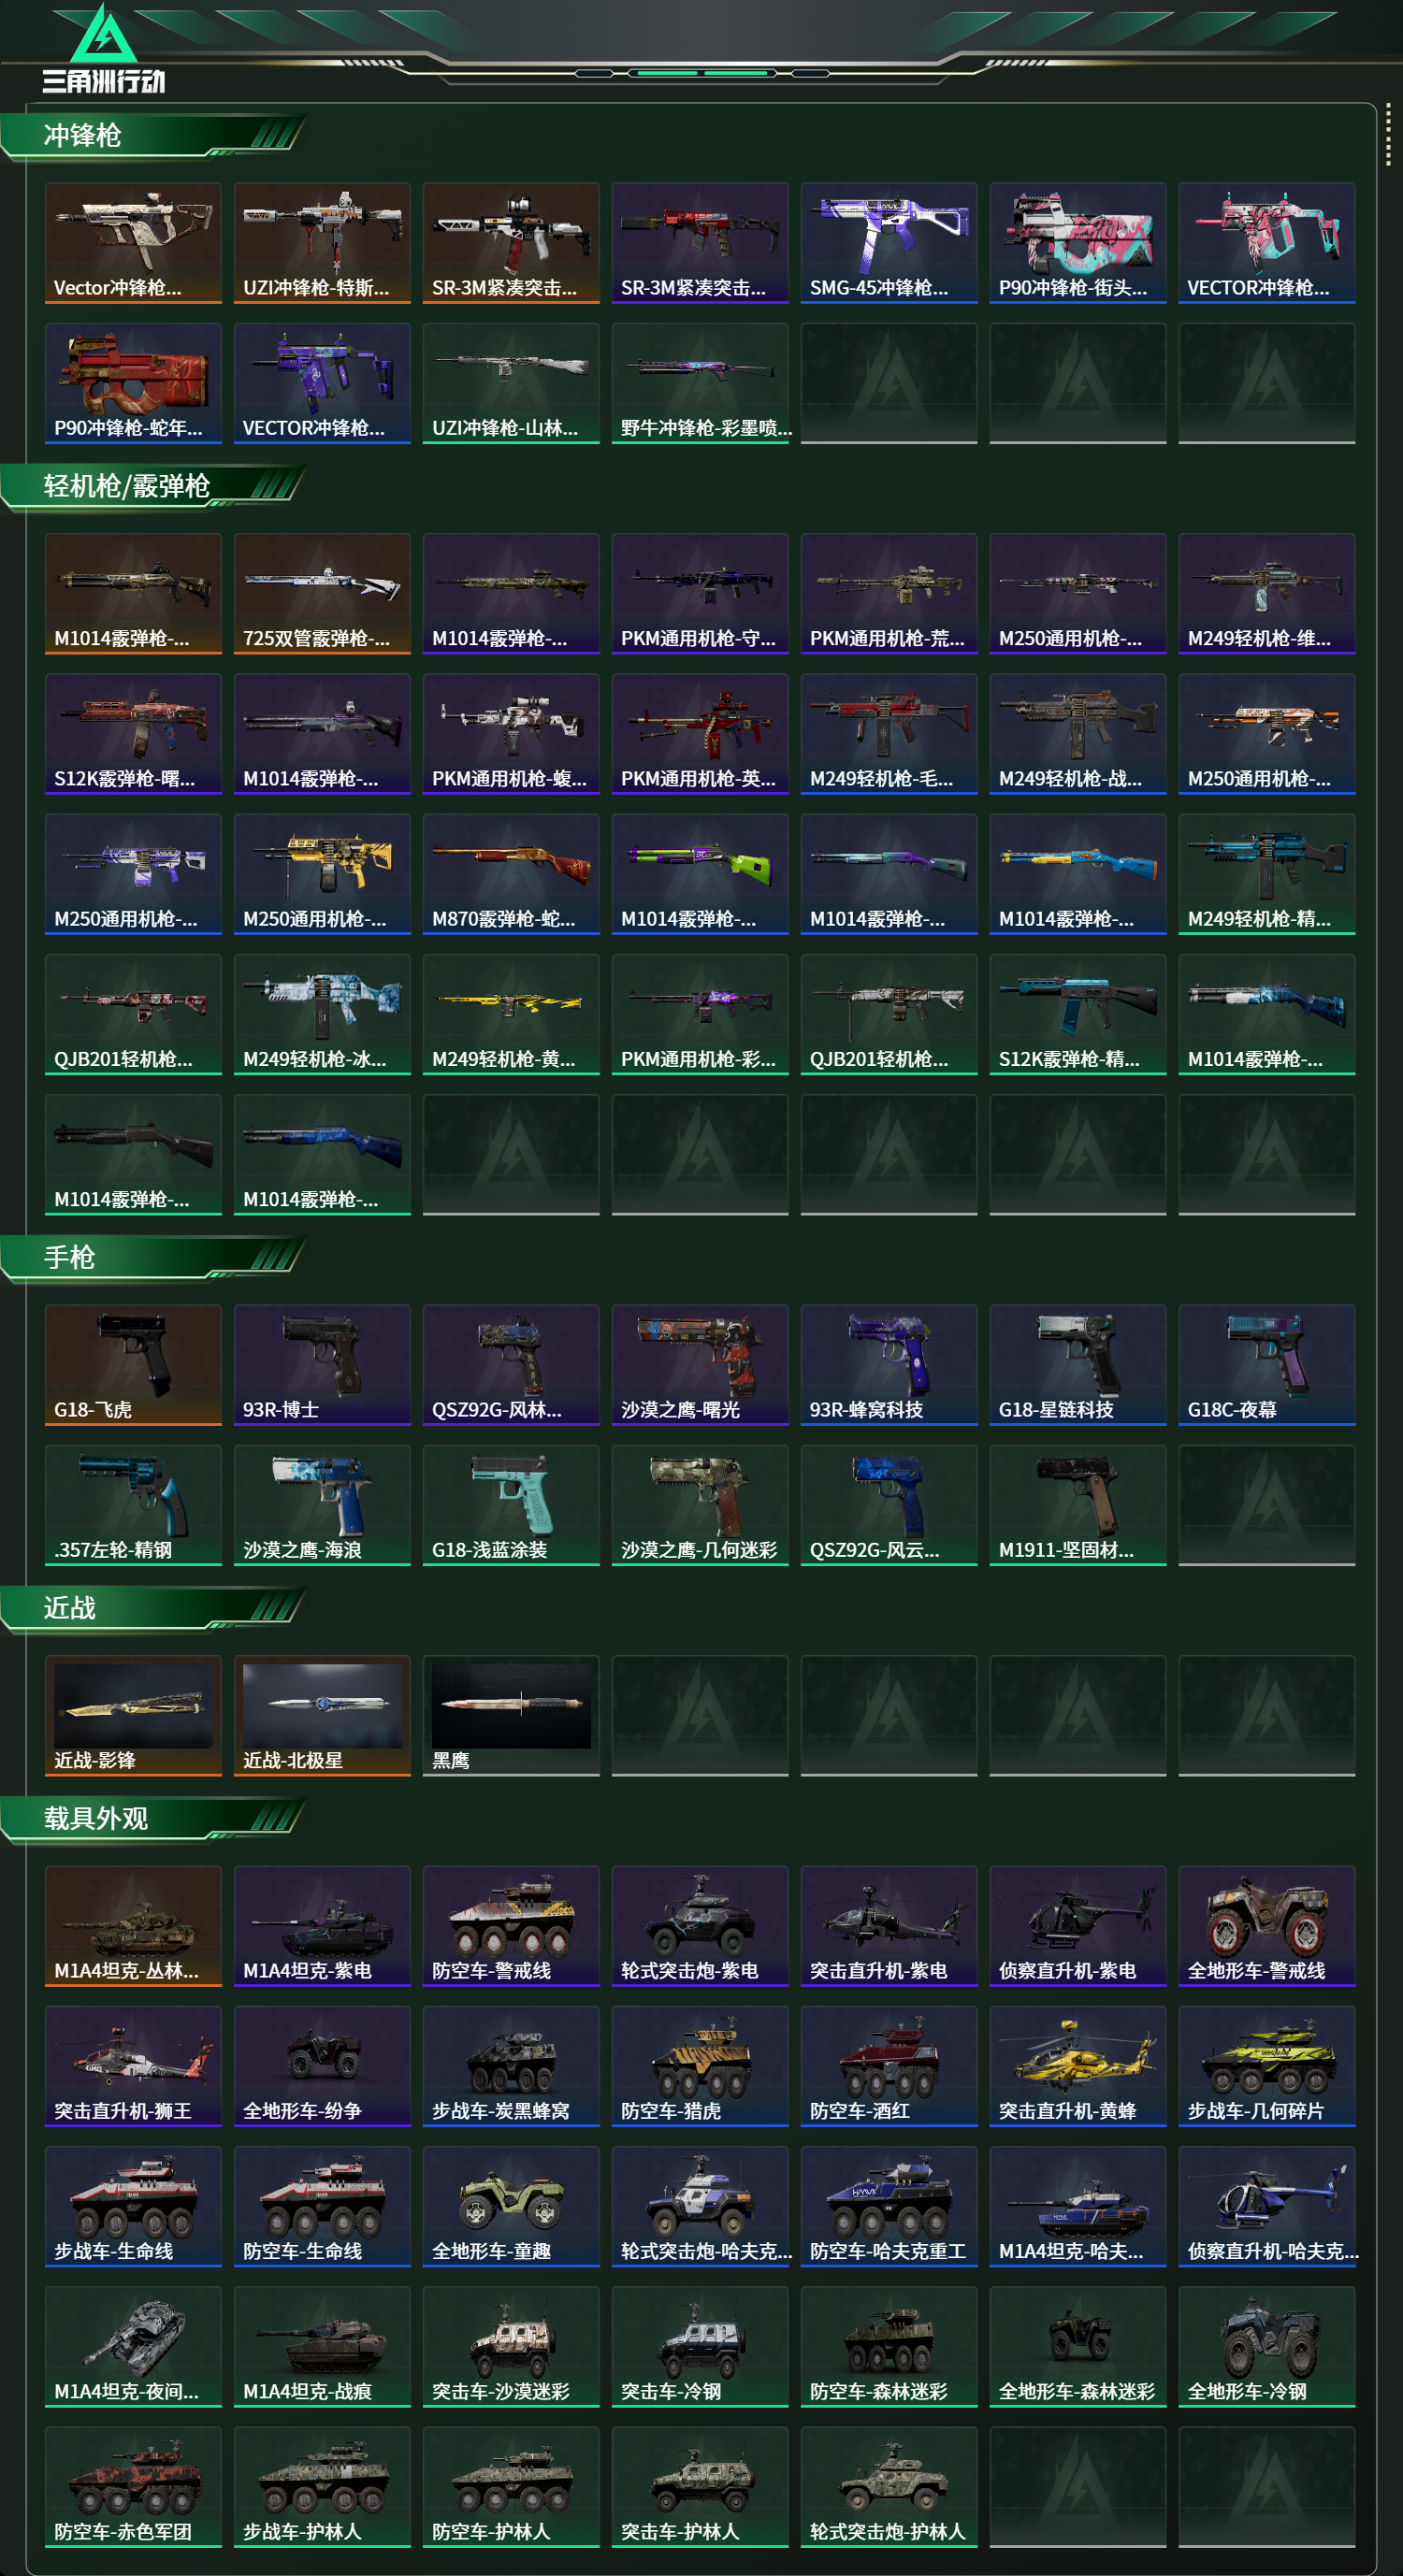Click the 三角洲行动 logo

tap(104, 50)
